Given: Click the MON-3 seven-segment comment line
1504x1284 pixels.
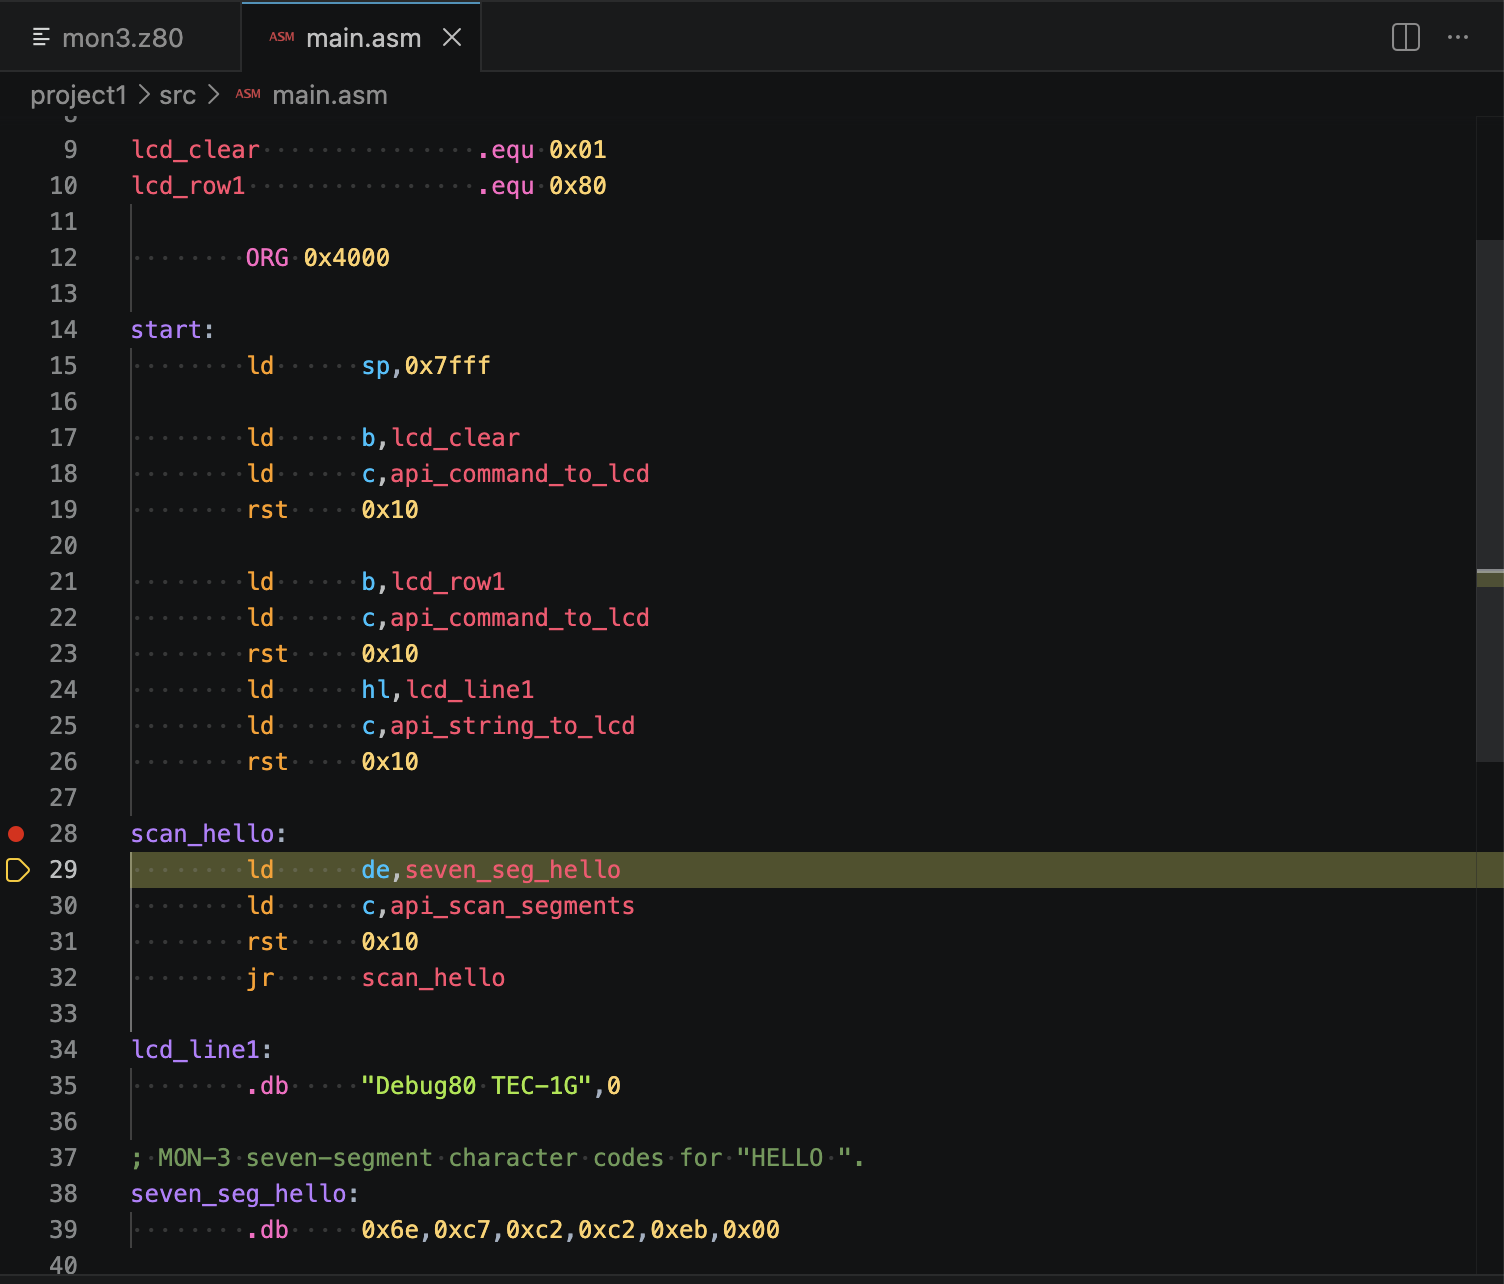Looking at the screenshot, I should pyautogui.click(x=498, y=1158).
